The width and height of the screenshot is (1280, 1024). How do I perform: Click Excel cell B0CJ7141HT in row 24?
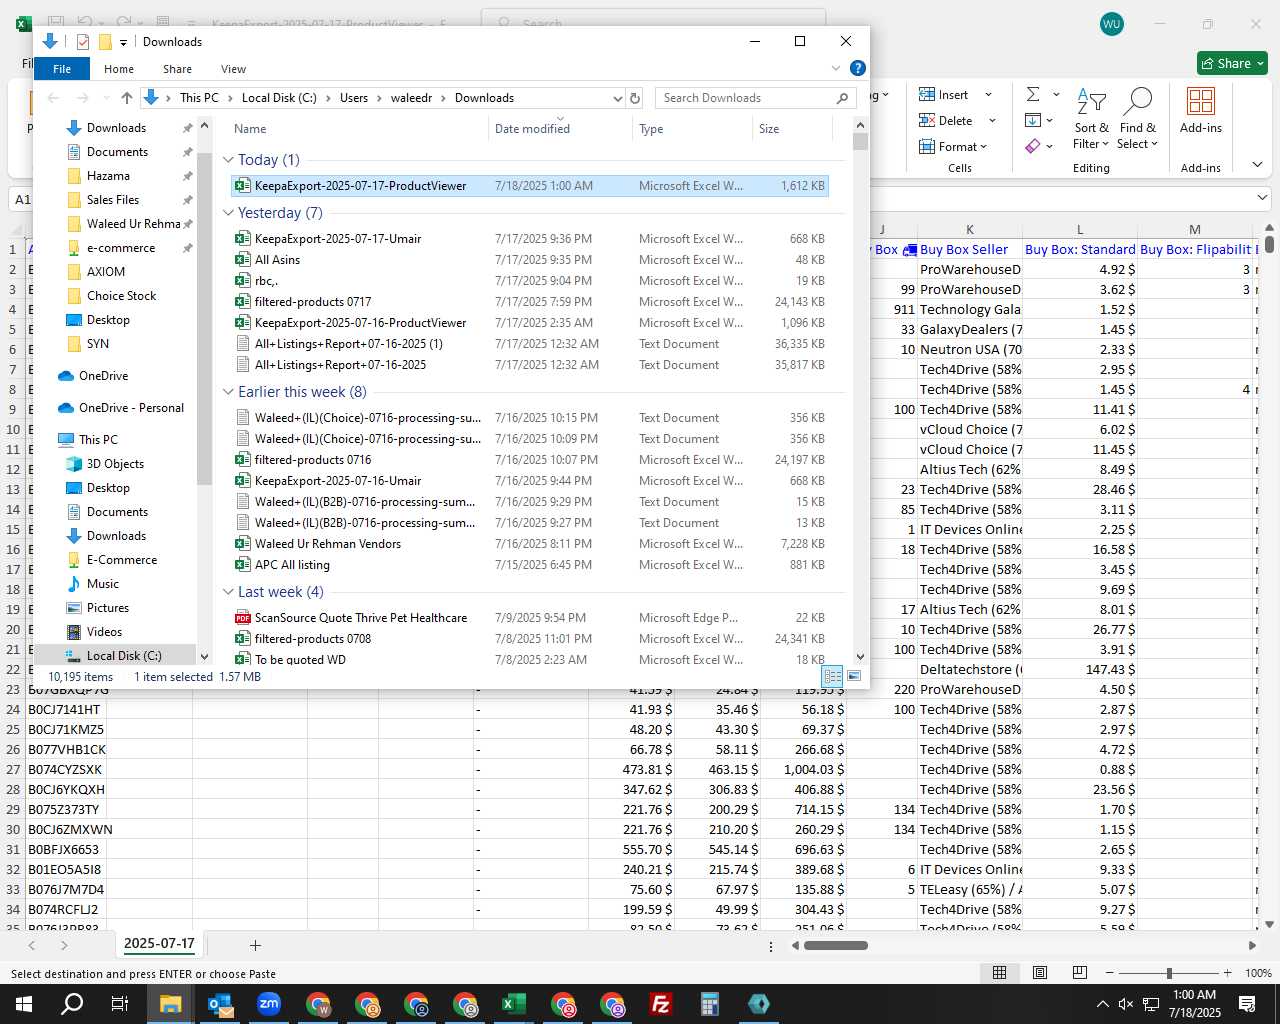tap(64, 709)
